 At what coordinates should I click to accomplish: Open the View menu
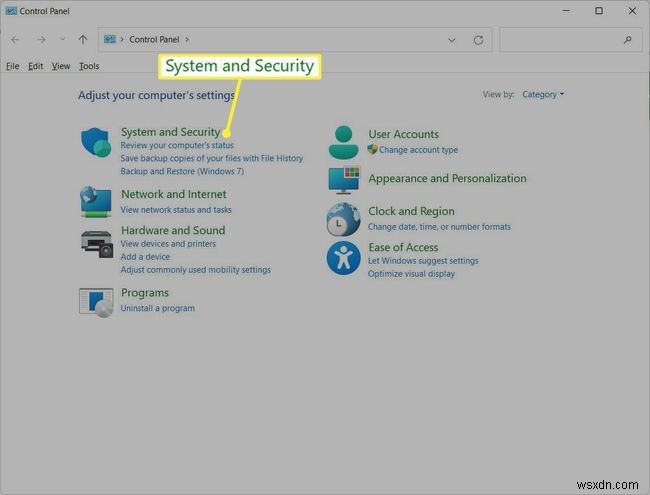click(x=61, y=66)
